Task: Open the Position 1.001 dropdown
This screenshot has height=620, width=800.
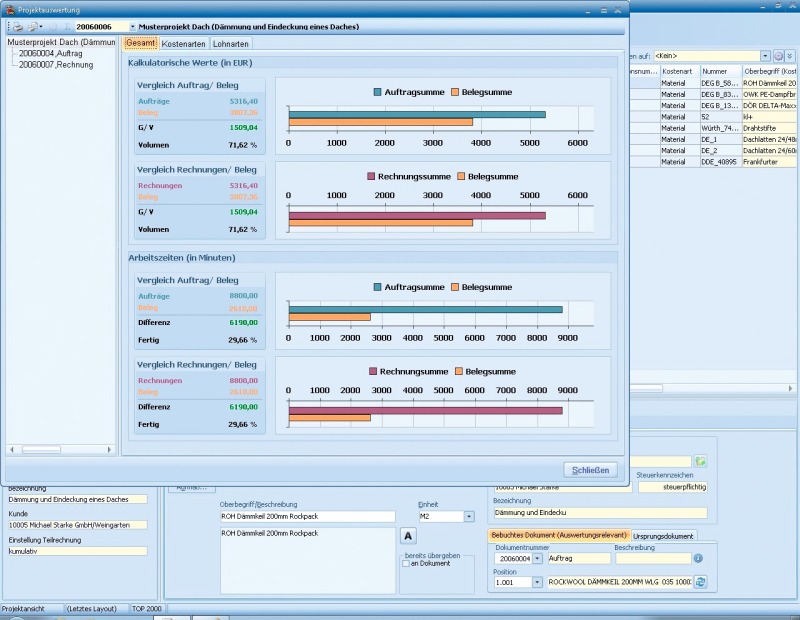Action: click(537, 582)
